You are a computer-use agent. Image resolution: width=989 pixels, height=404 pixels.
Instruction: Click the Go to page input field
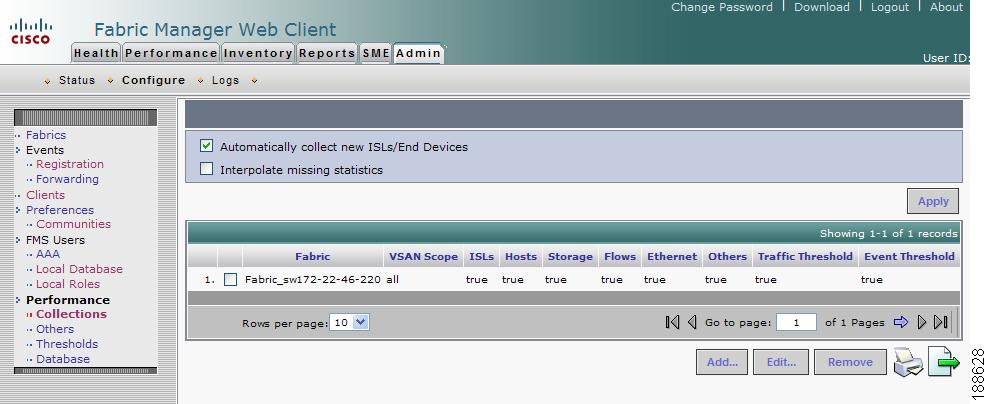796,322
